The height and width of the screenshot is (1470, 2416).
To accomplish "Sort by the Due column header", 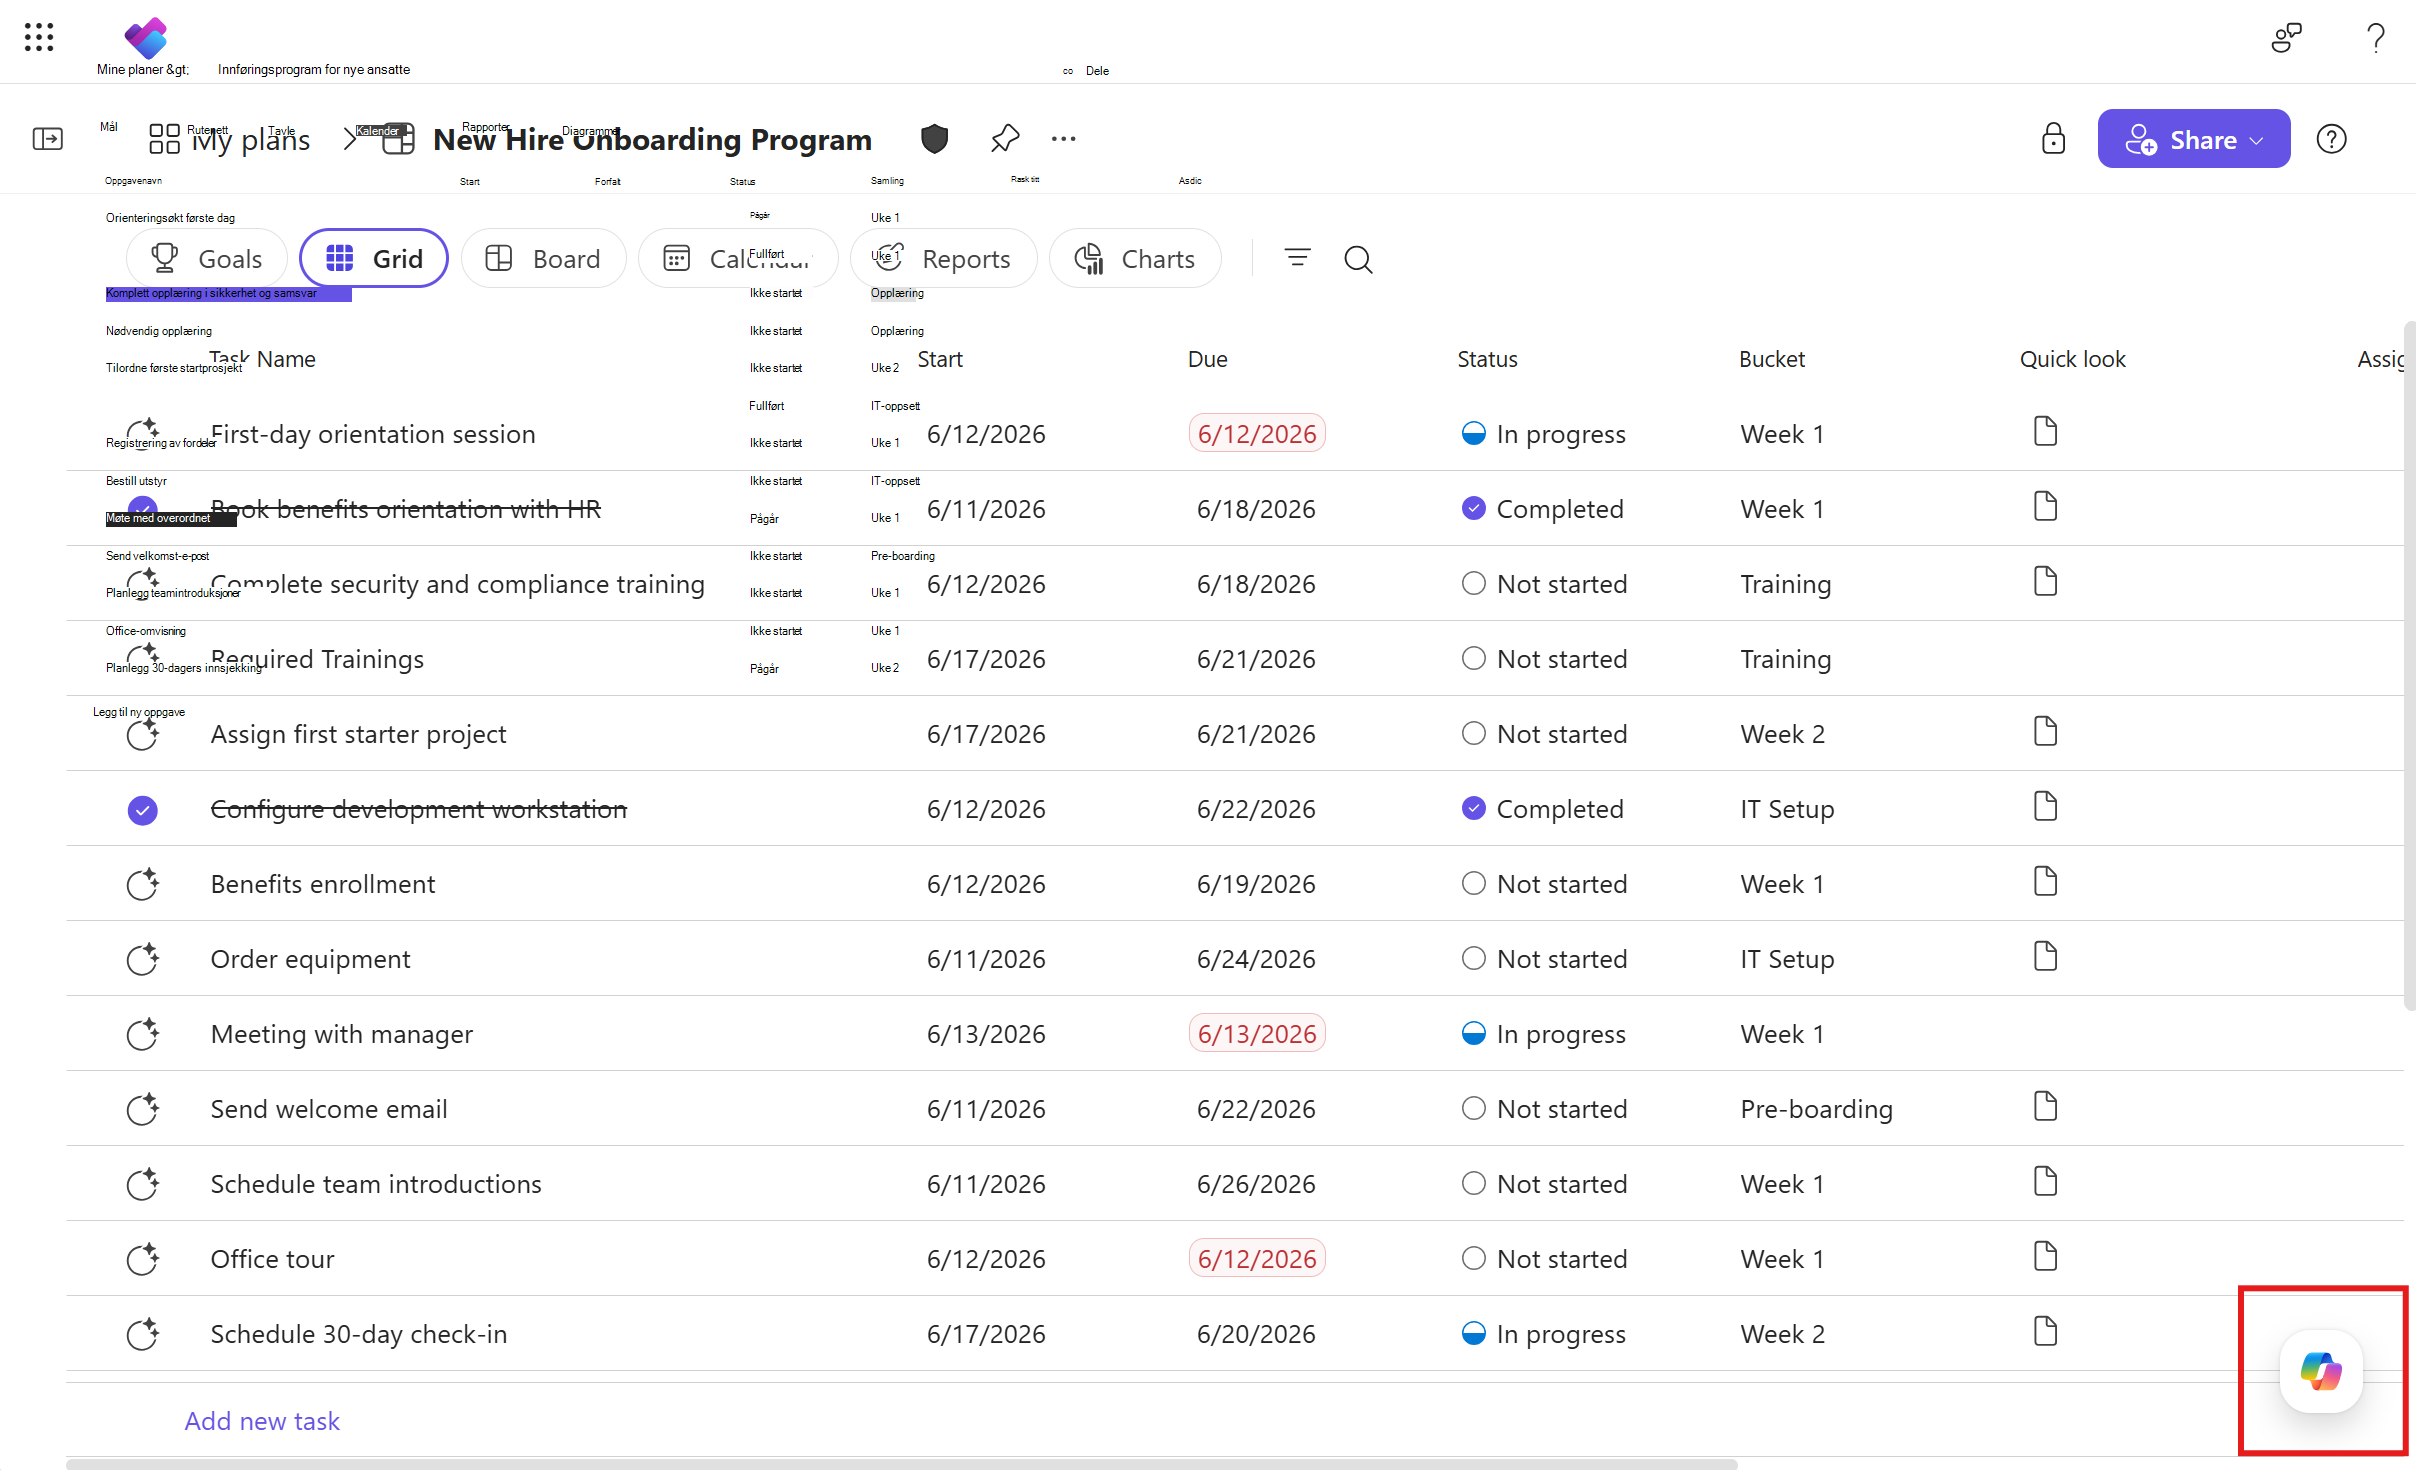I will click(x=1207, y=359).
